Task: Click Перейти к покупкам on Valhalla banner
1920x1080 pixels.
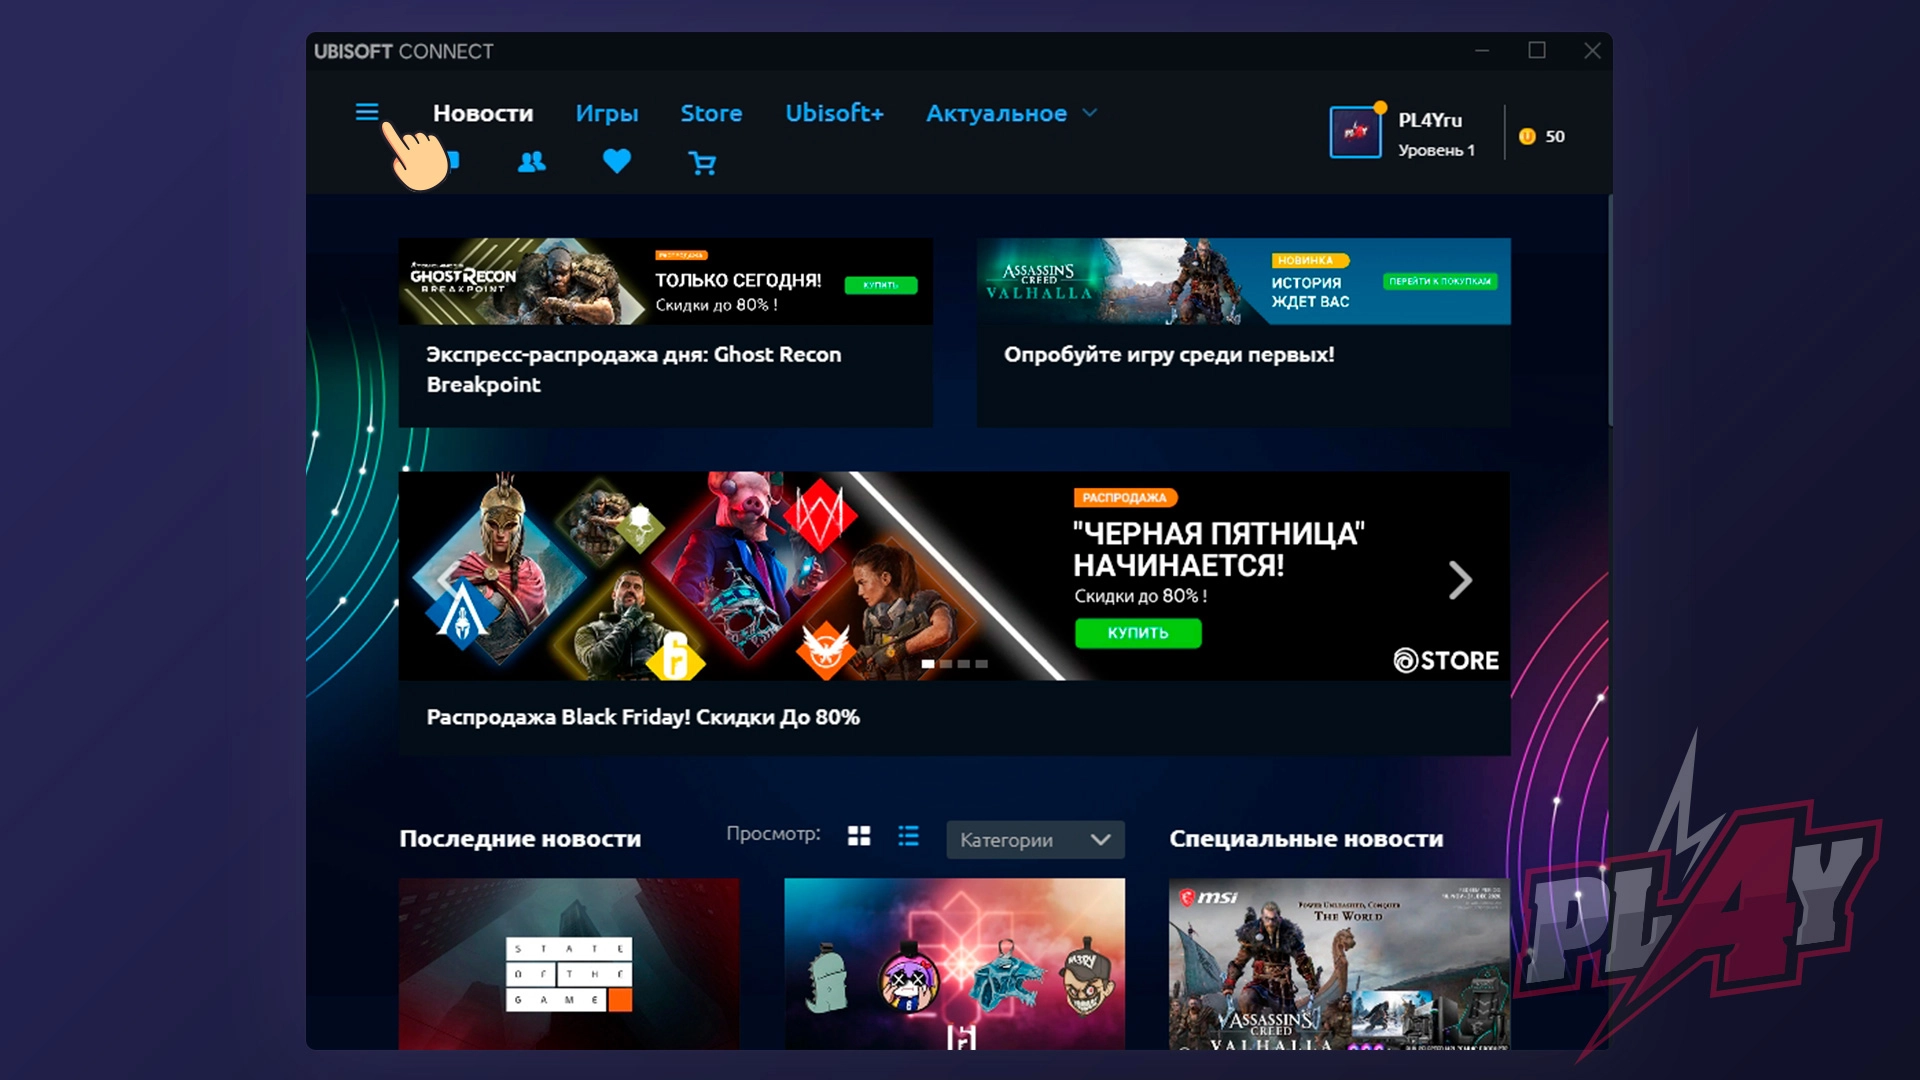Action: [1439, 282]
